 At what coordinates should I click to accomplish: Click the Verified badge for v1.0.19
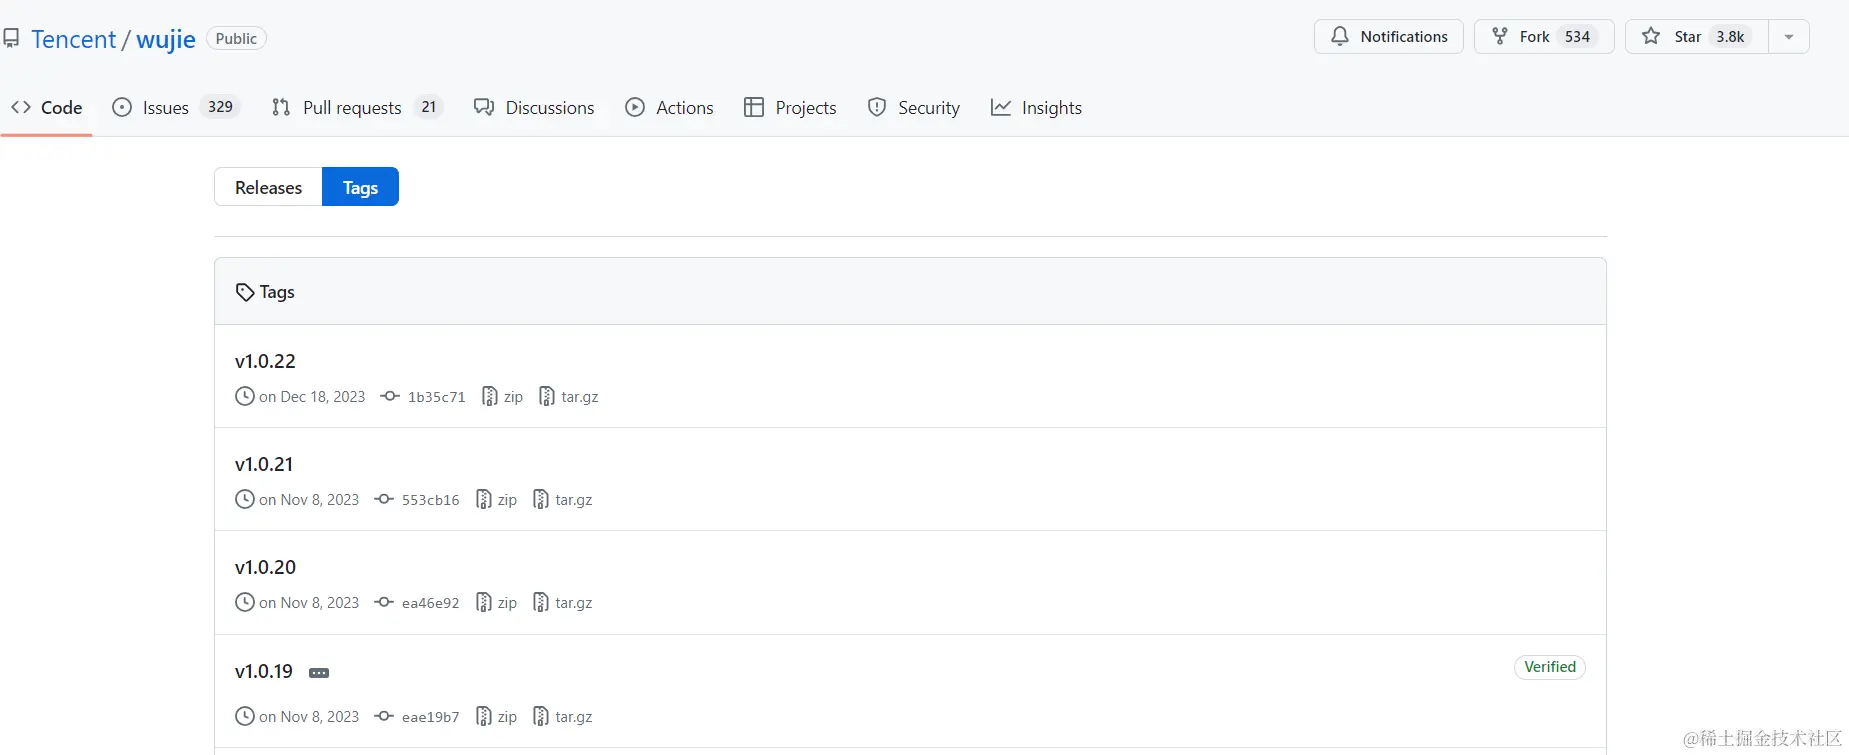(x=1550, y=667)
